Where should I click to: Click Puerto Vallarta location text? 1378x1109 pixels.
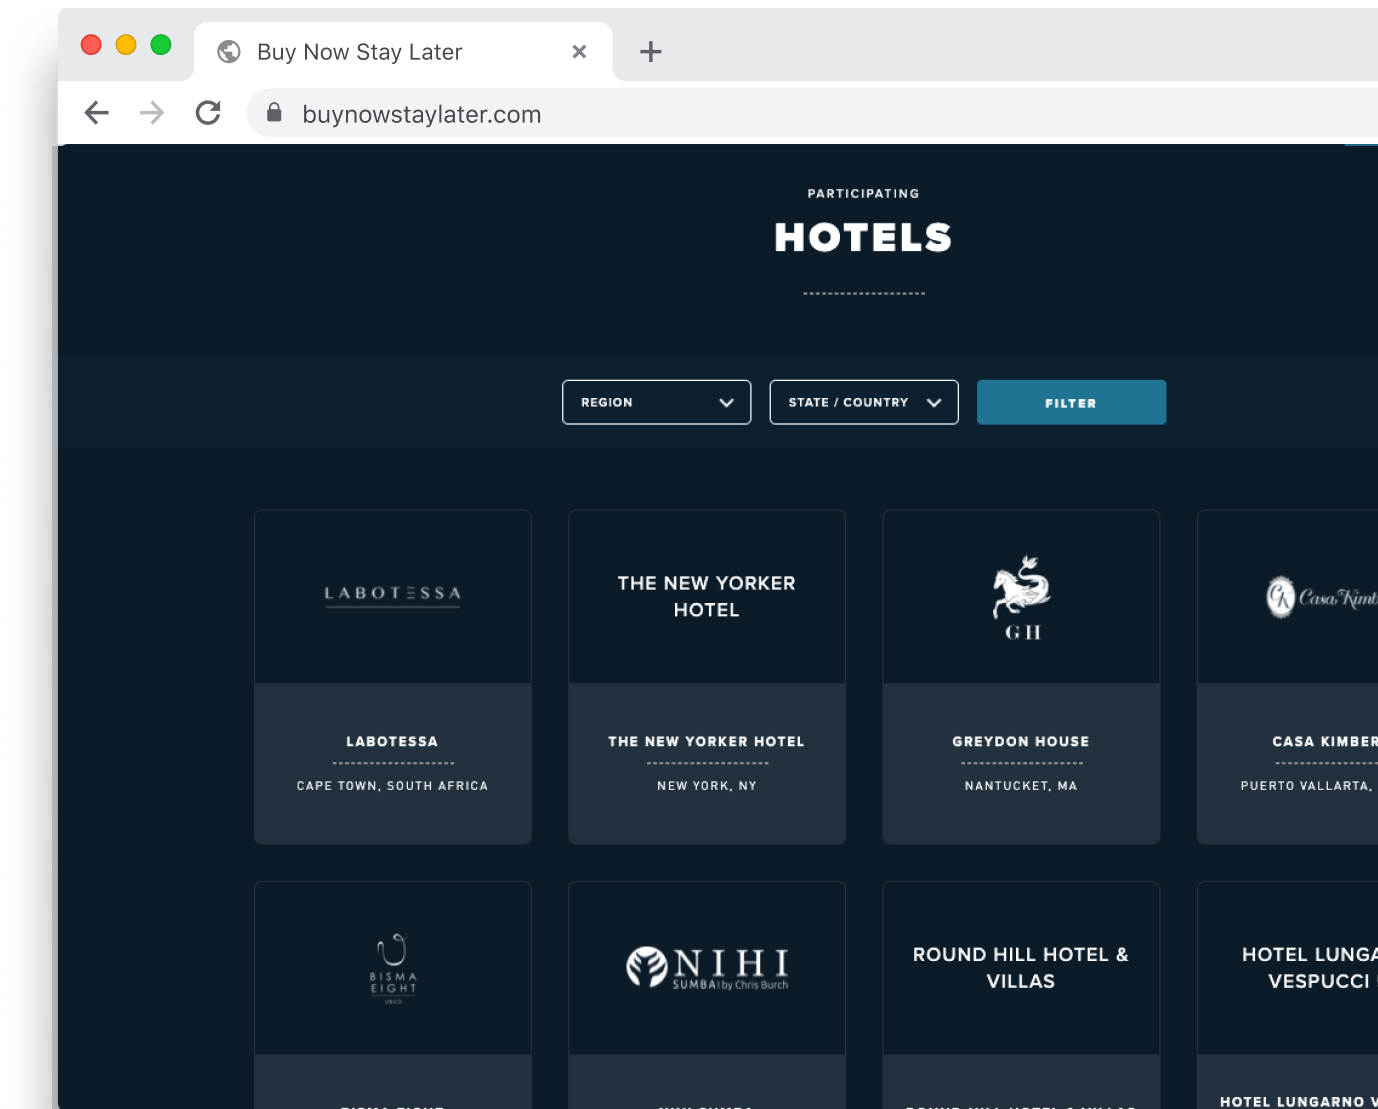tap(1308, 786)
